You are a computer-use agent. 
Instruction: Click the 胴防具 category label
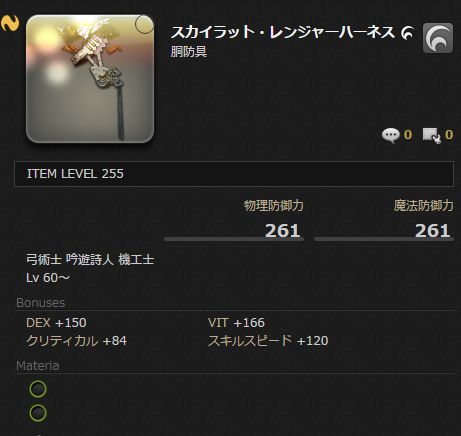pyautogui.click(x=189, y=52)
